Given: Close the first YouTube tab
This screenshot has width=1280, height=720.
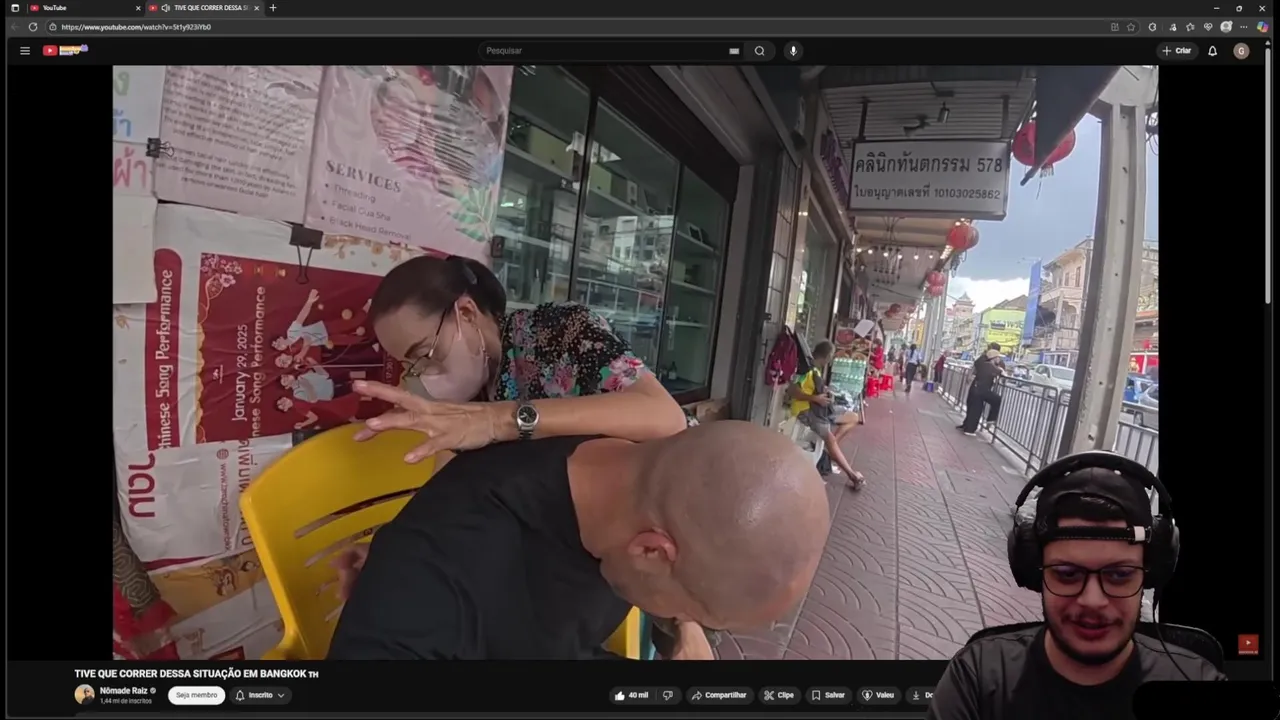Looking at the screenshot, I should coord(138,8).
